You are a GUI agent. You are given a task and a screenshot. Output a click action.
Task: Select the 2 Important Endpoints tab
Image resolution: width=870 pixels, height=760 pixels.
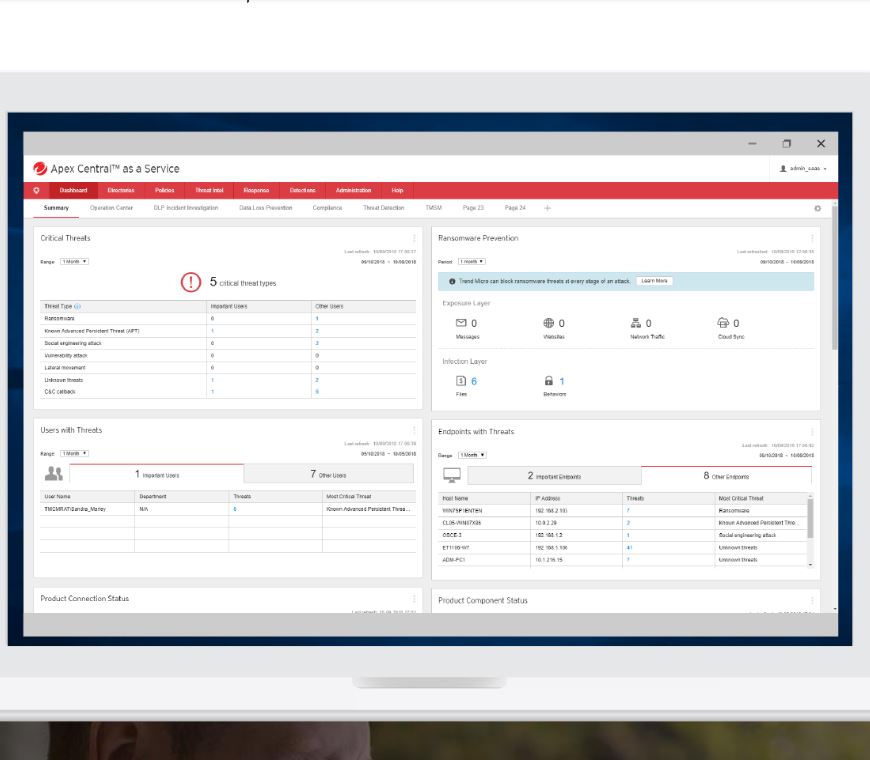(554, 476)
